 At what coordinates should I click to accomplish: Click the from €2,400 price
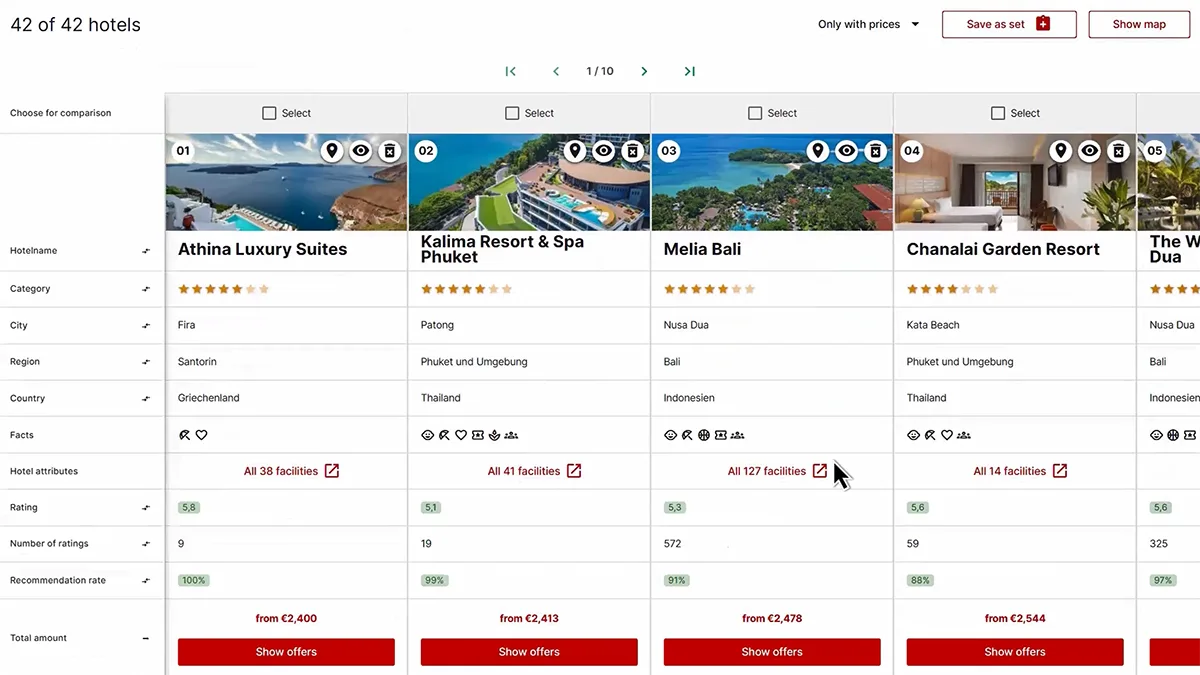coord(286,619)
